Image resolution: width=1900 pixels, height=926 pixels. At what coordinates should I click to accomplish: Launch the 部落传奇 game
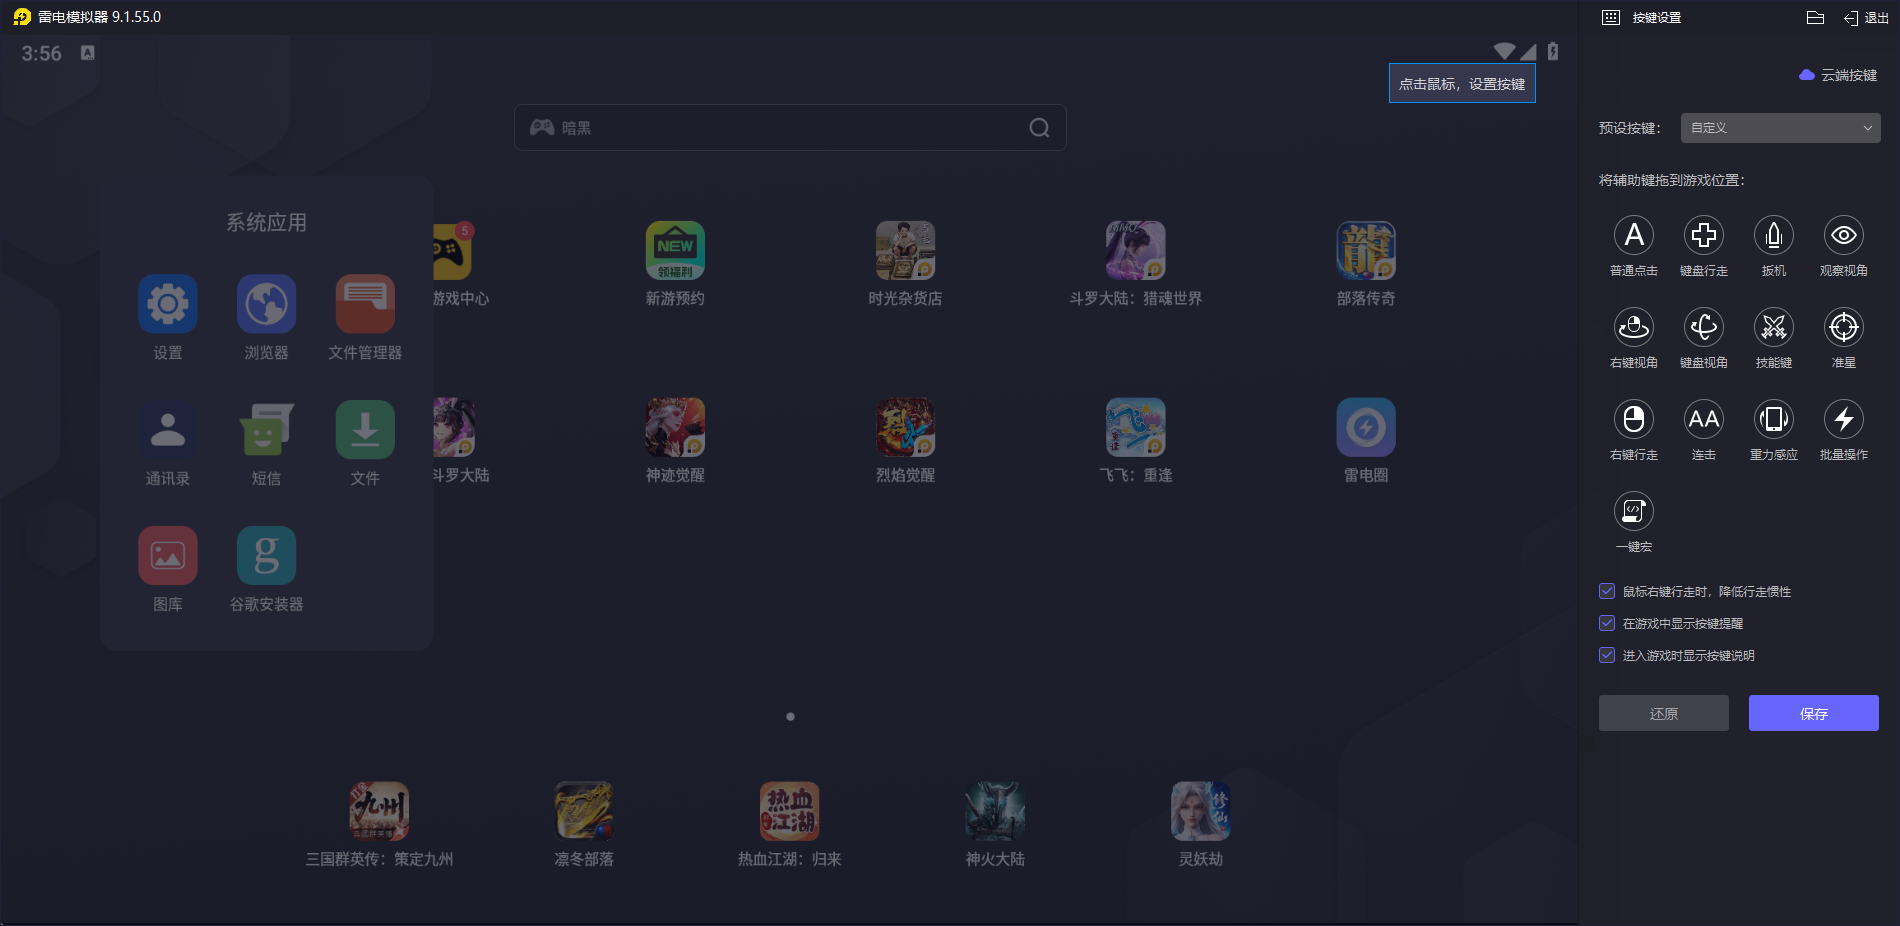(x=1366, y=251)
